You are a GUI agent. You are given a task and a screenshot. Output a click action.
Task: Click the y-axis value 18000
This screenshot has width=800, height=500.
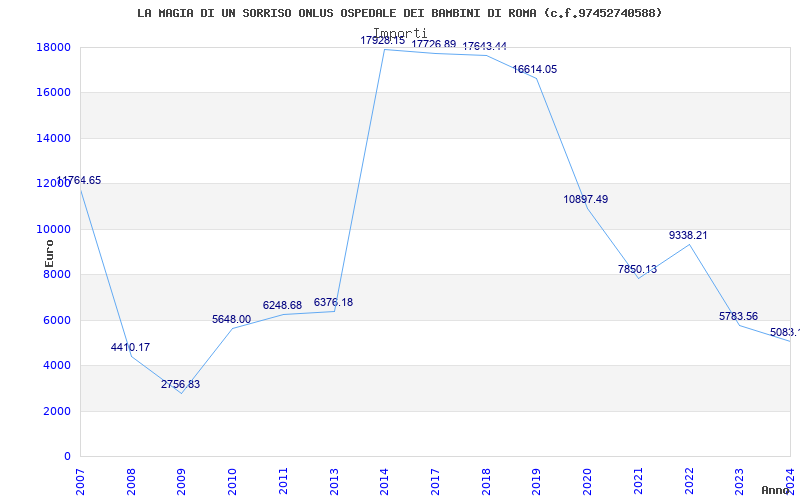point(53,47)
